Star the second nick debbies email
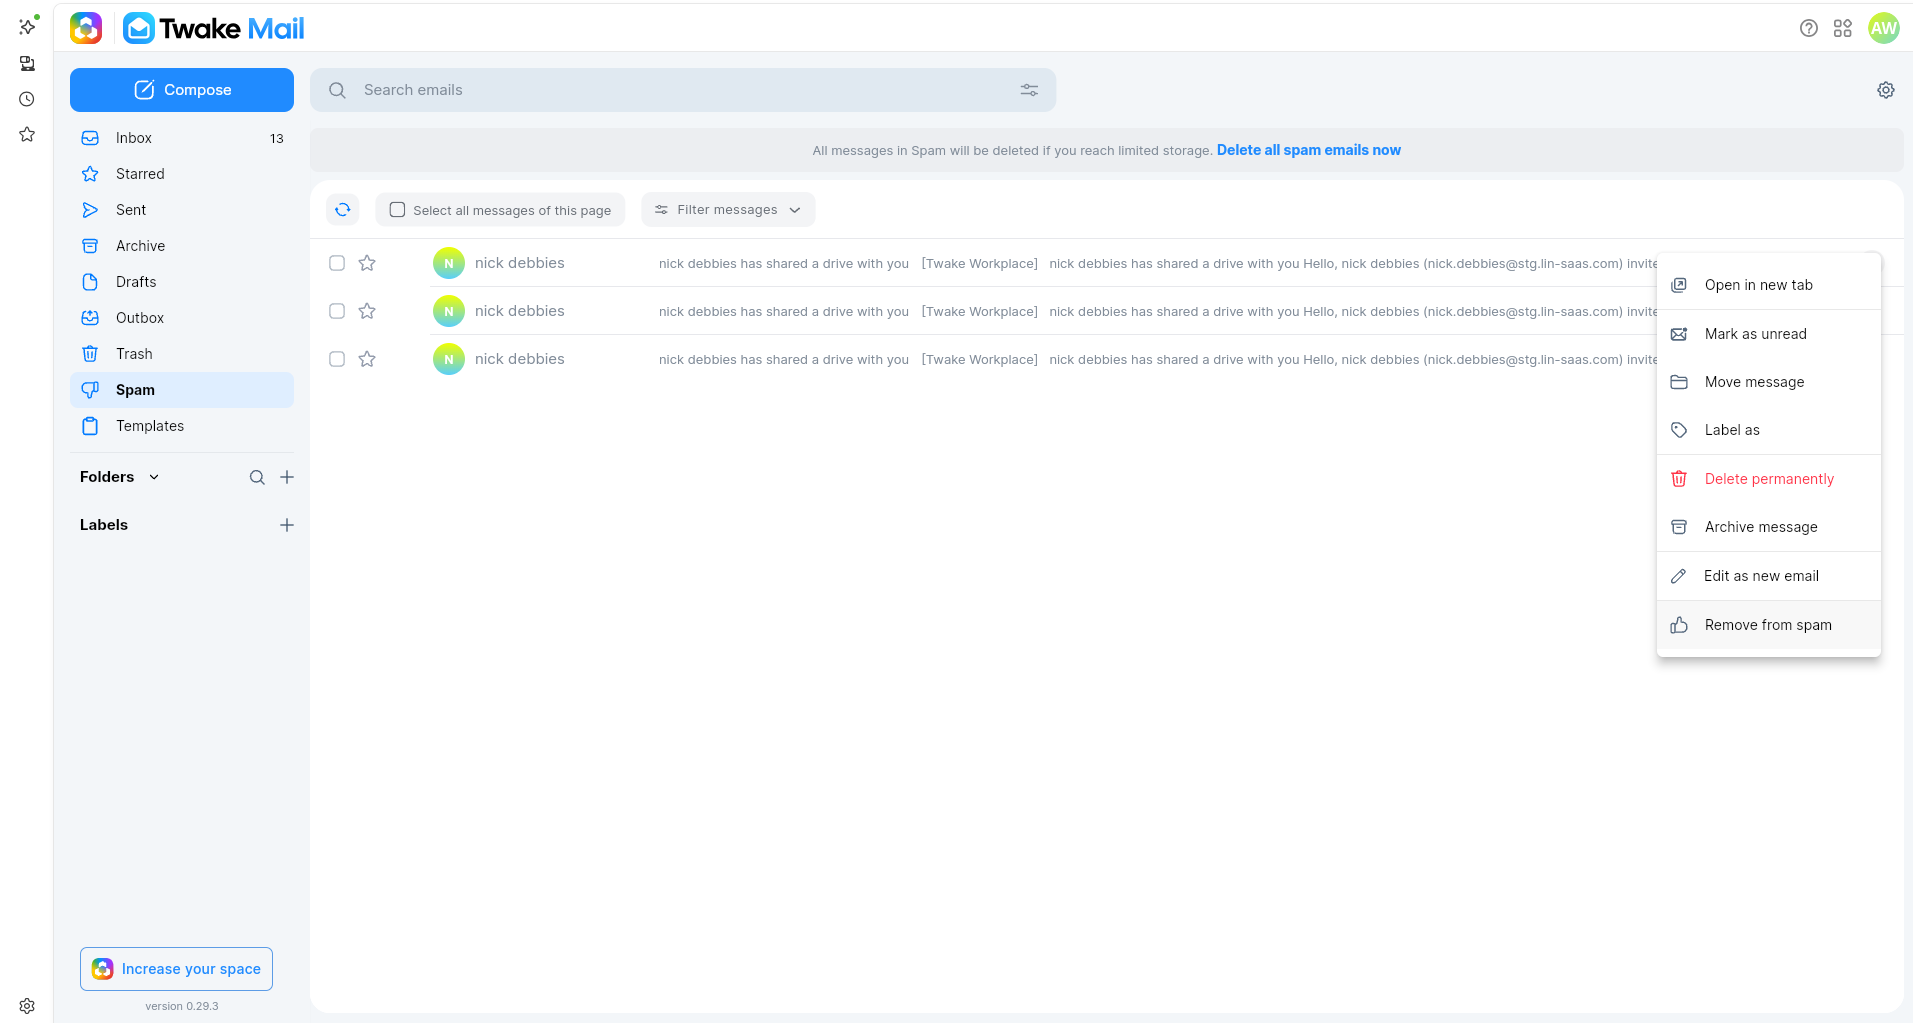 367,311
